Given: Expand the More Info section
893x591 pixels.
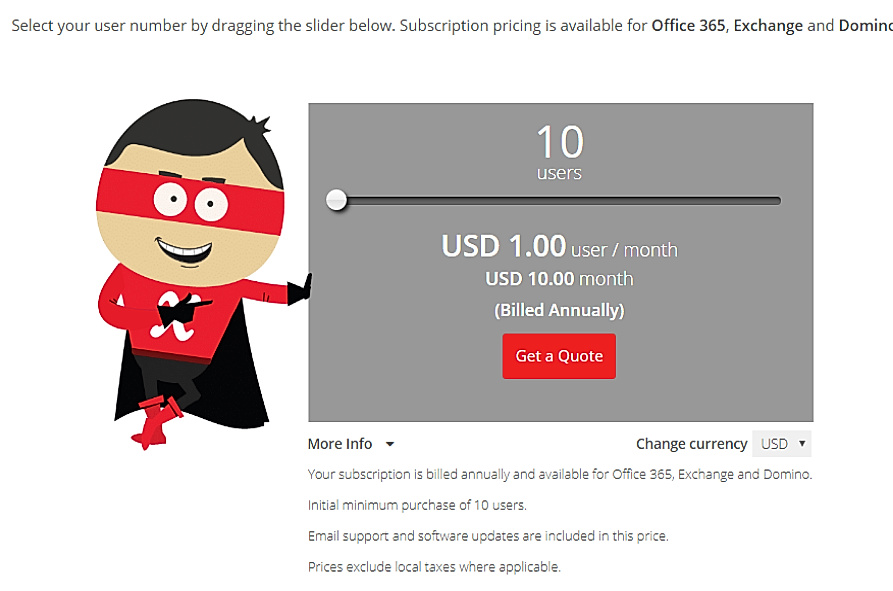Looking at the screenshot, I should point(340,444).
